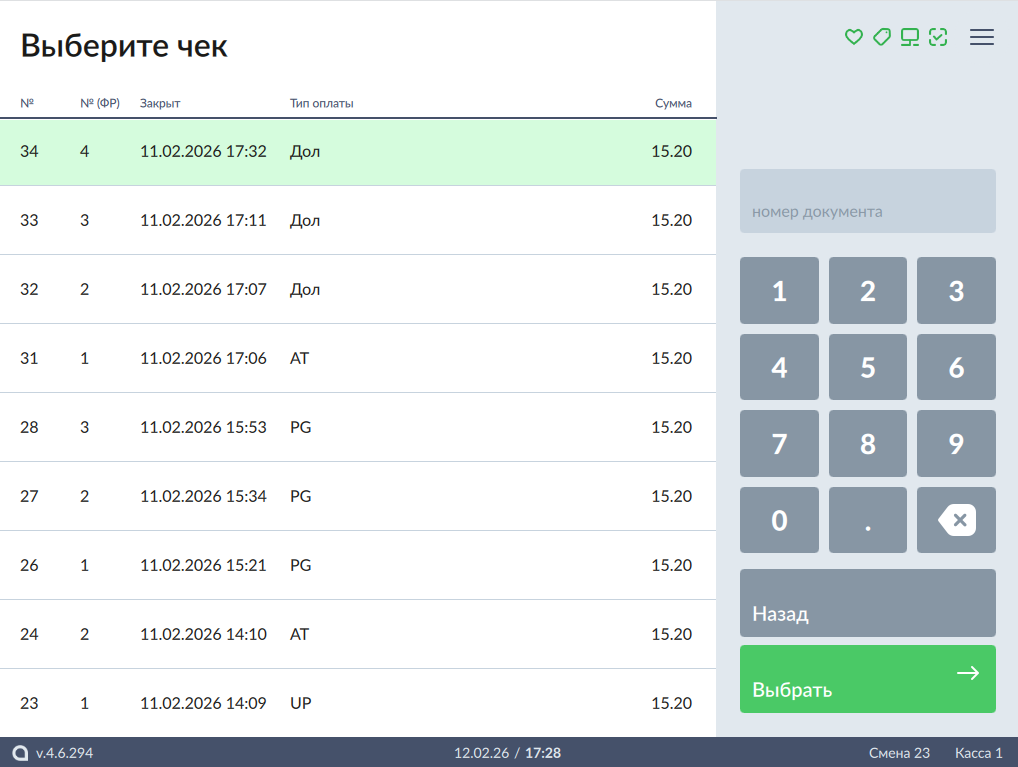1018x767 pixels.
Task: Tap the 0 key on keypad
Action: point(779,520)
